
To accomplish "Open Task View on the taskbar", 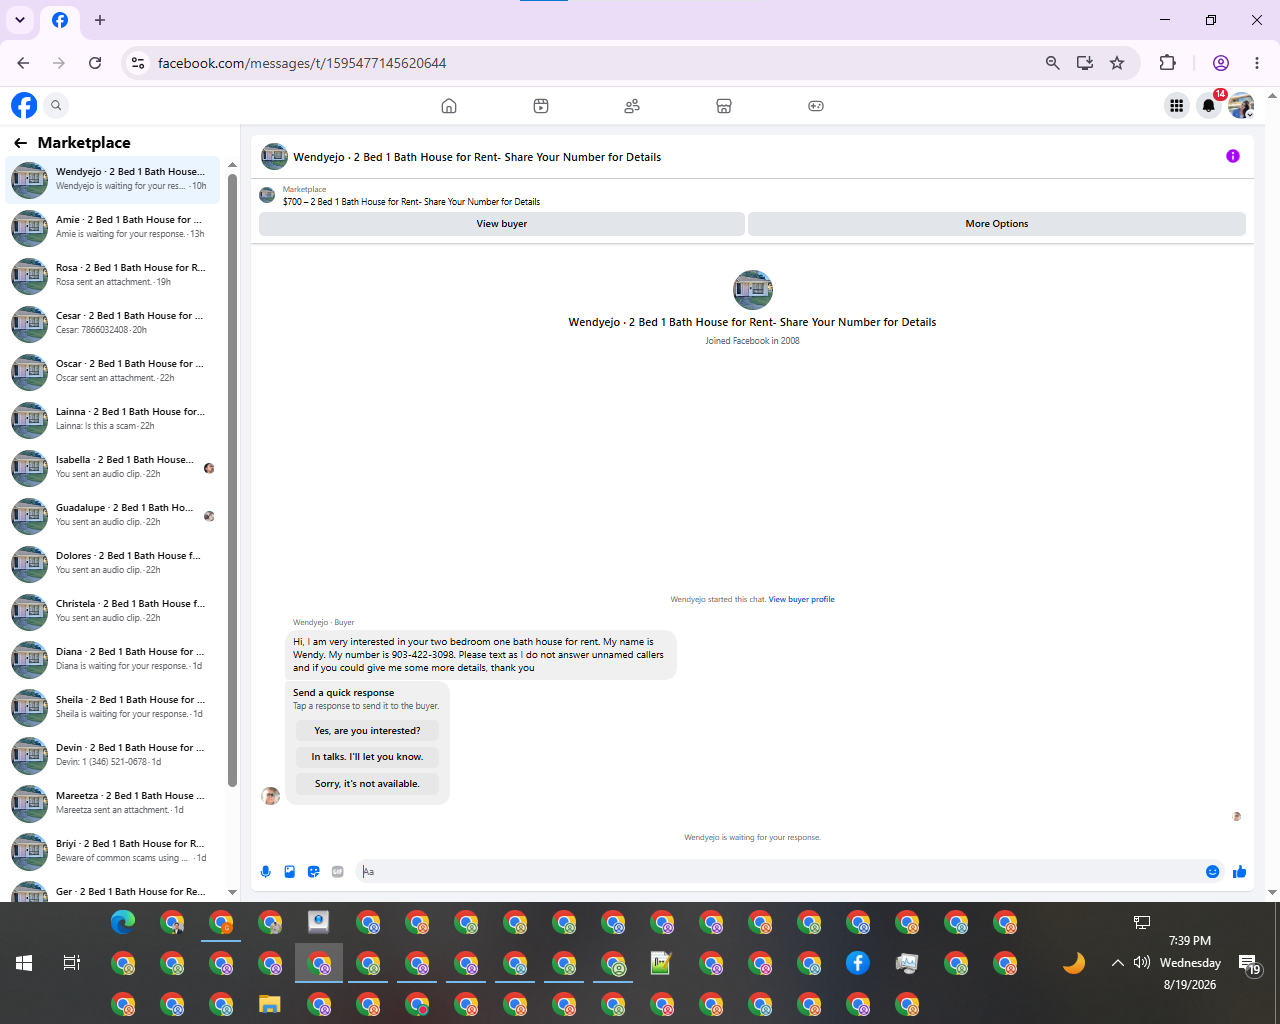I will [72, 963].
